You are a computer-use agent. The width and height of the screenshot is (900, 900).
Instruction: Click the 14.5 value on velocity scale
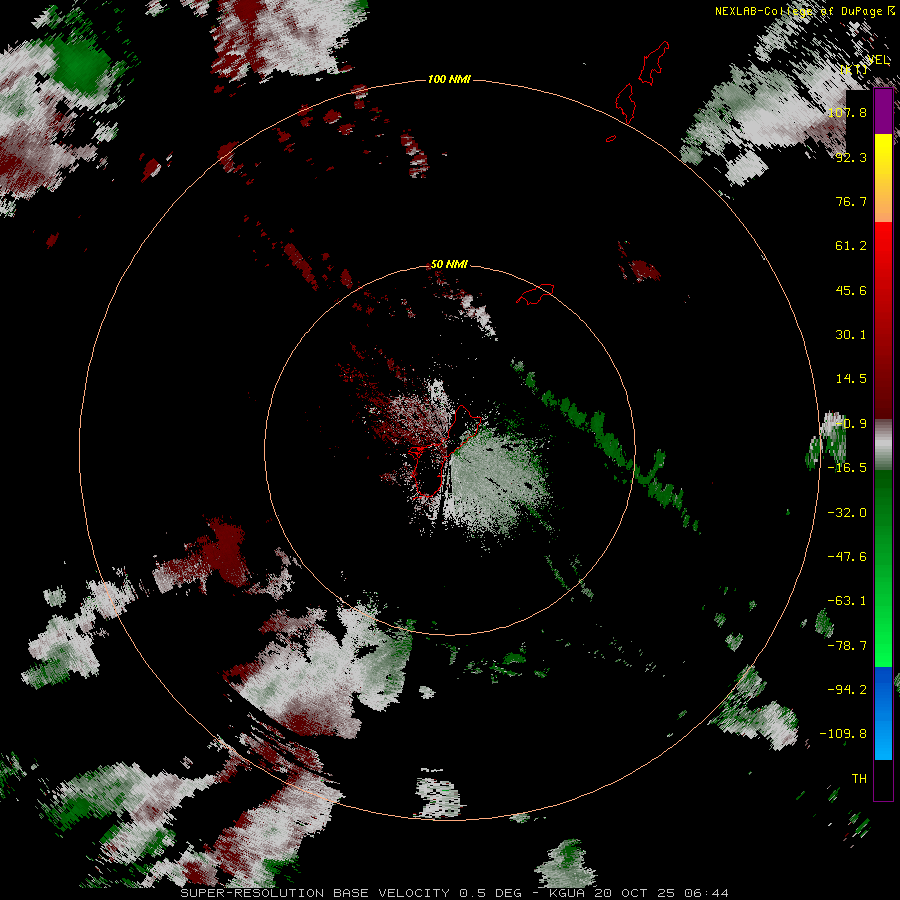(x=851, y=379)
